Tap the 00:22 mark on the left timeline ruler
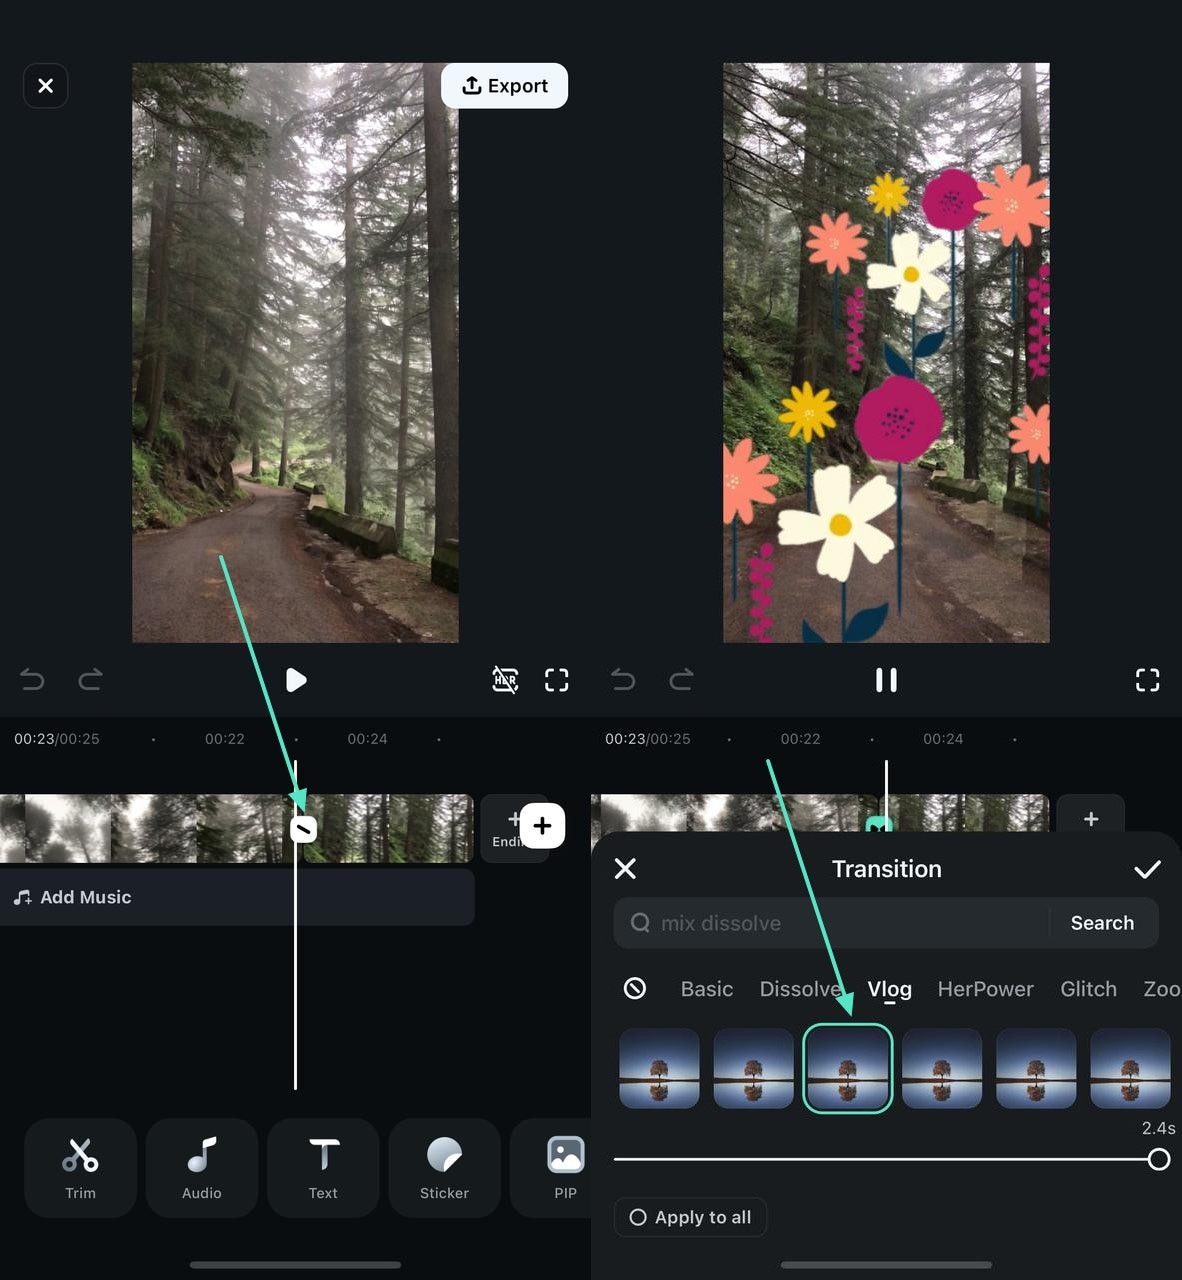1182x1280 pixels. [225, 739]
